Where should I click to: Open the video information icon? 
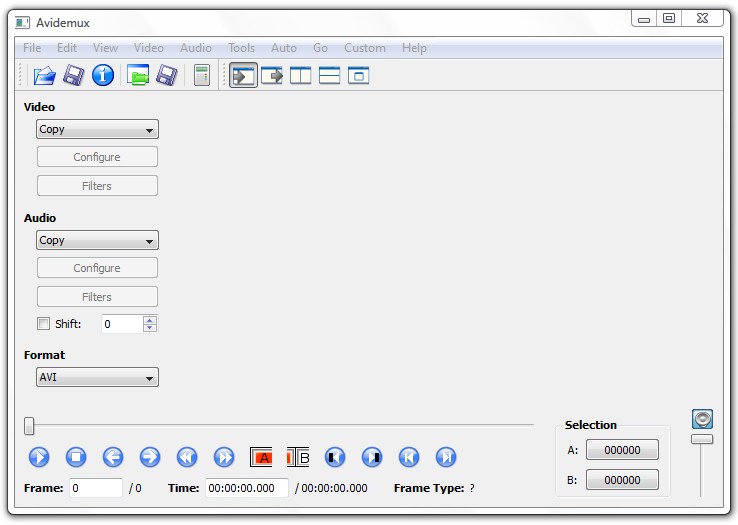pos(103,75)
